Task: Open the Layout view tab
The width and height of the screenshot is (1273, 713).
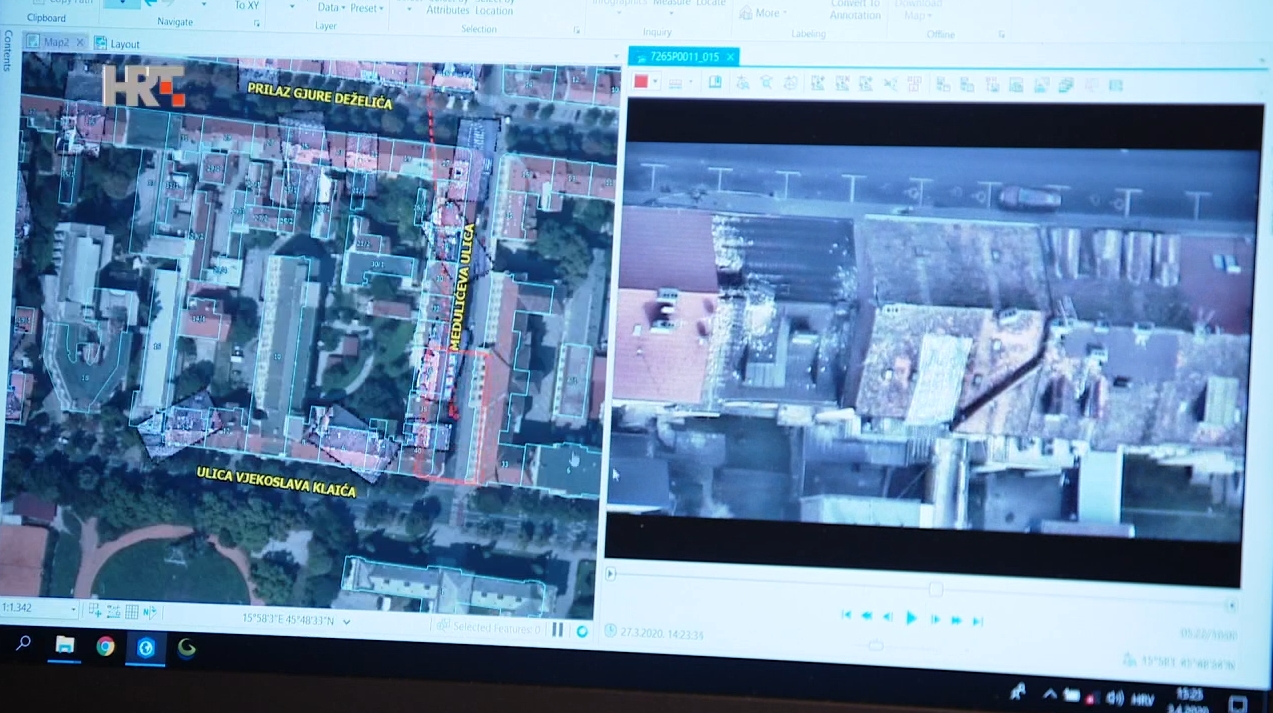Action: point(117,44)
